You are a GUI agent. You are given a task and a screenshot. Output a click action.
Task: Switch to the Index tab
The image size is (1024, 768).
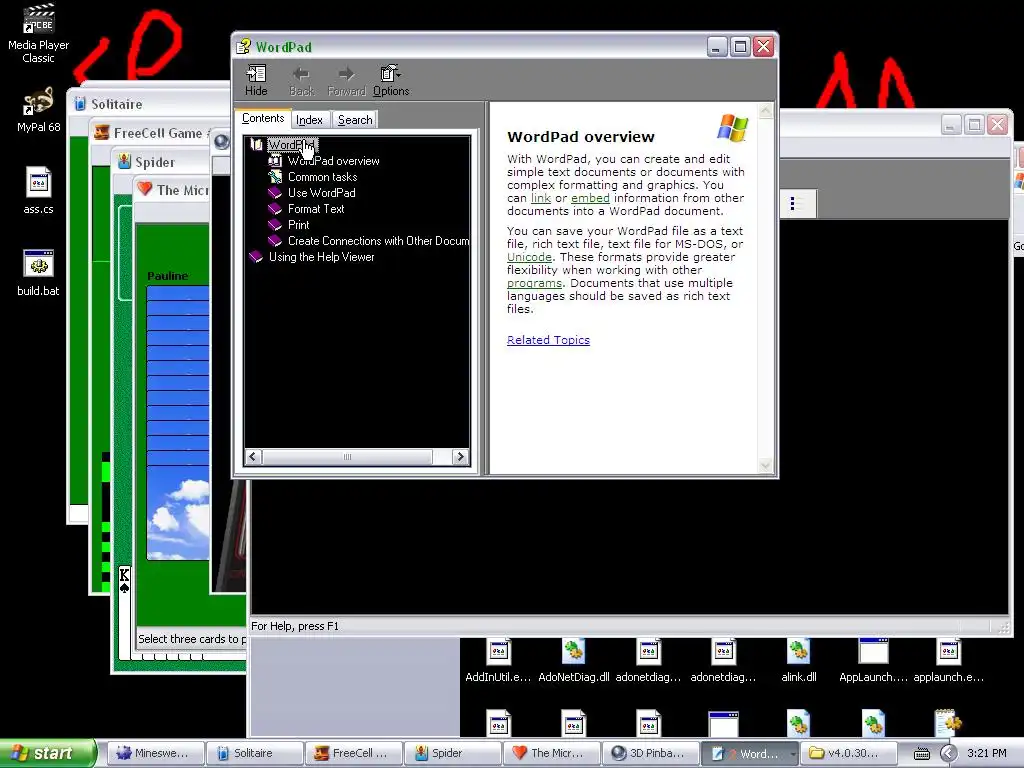[309, 120]
